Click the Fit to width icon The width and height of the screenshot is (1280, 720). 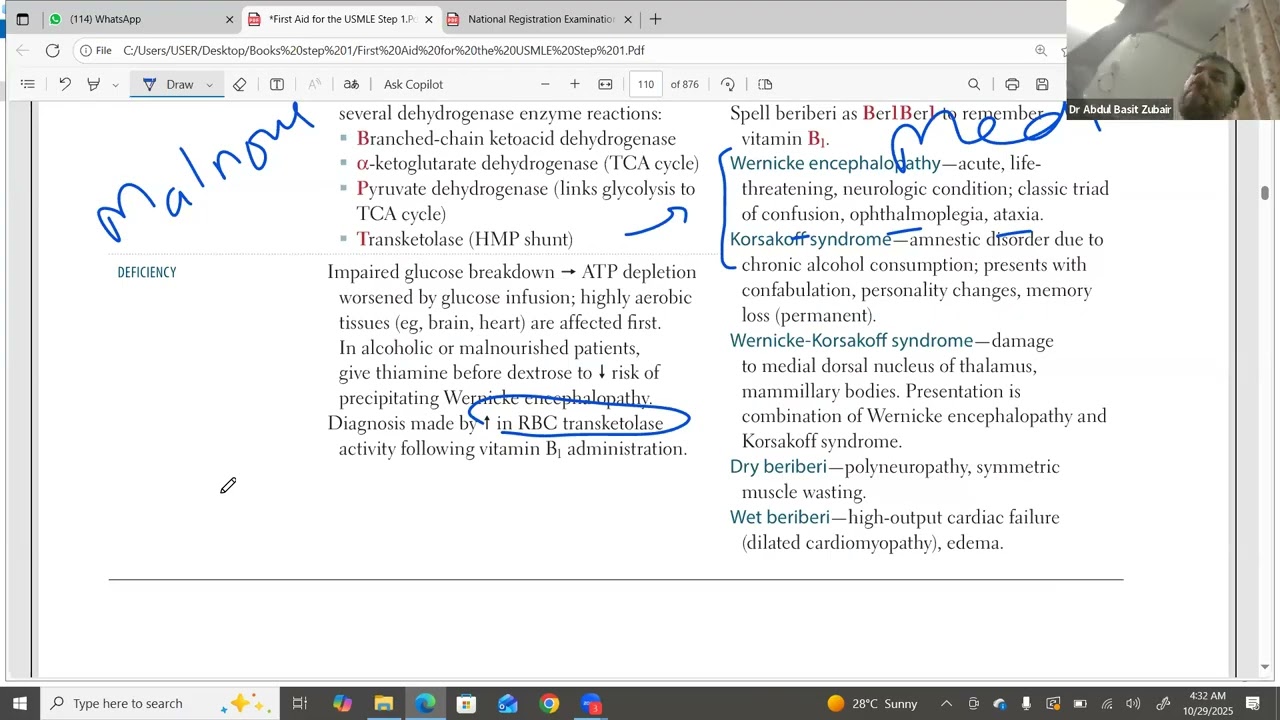(x=605, y=84)
